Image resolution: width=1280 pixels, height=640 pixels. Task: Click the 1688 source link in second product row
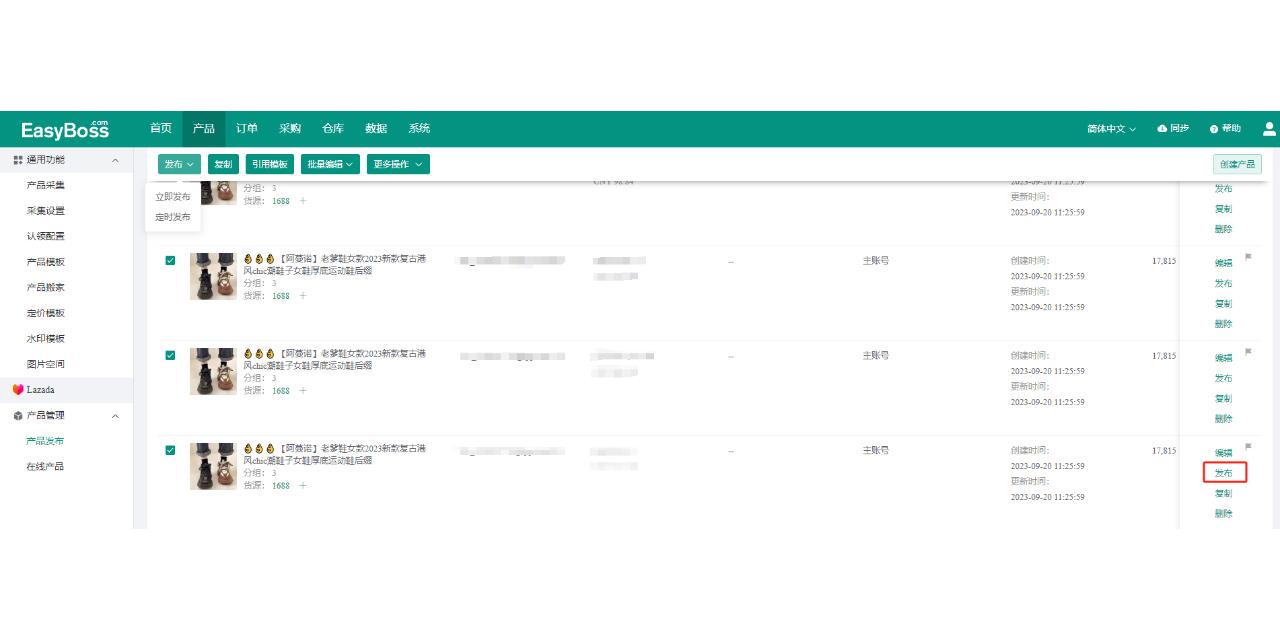click(x=281, y=296)
